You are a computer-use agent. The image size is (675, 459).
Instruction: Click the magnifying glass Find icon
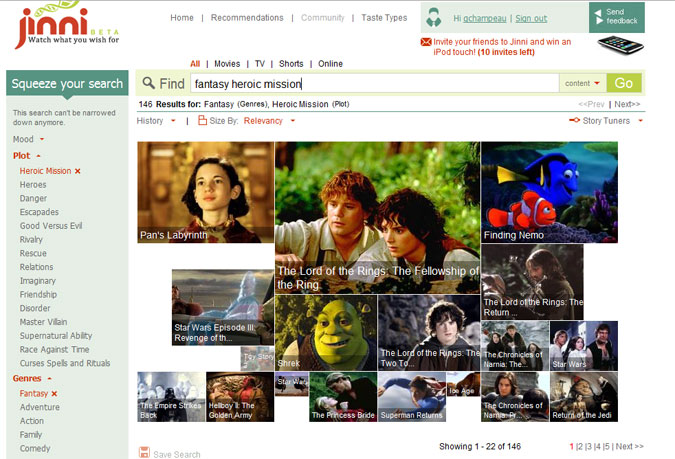(x=149, y=84)
